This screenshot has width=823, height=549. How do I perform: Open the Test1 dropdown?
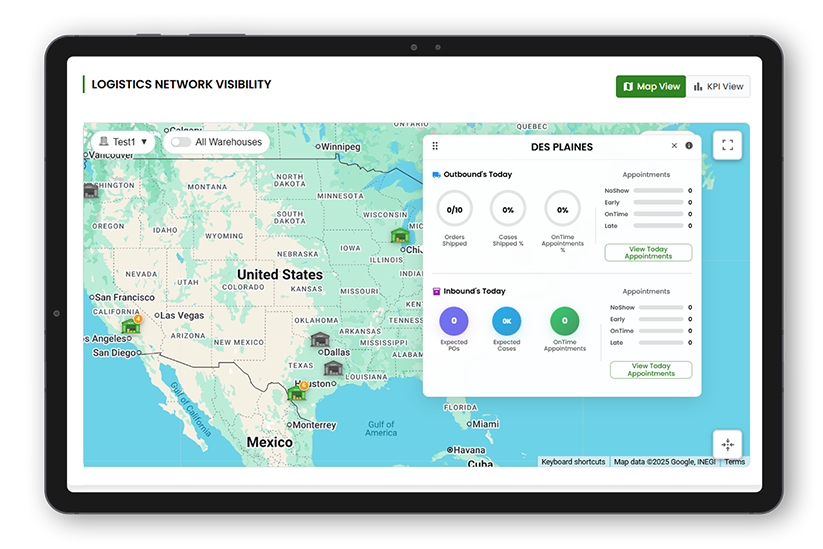124,142
